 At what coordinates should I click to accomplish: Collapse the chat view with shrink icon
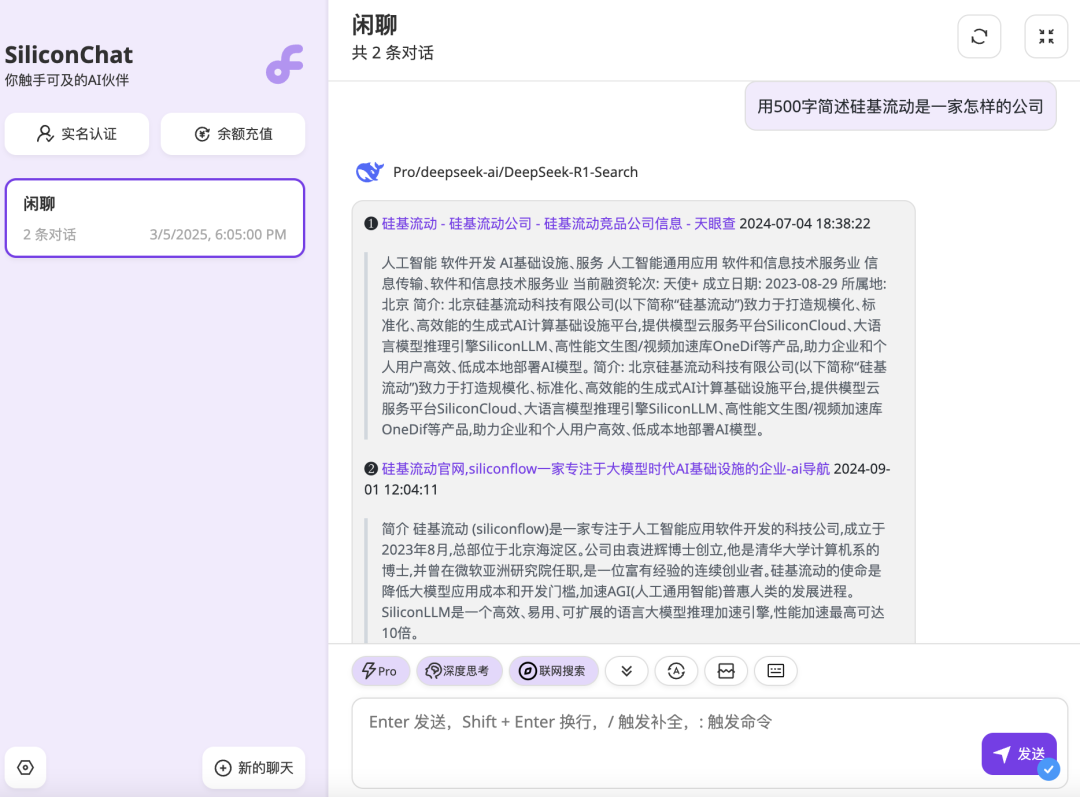coord(1045,36)
